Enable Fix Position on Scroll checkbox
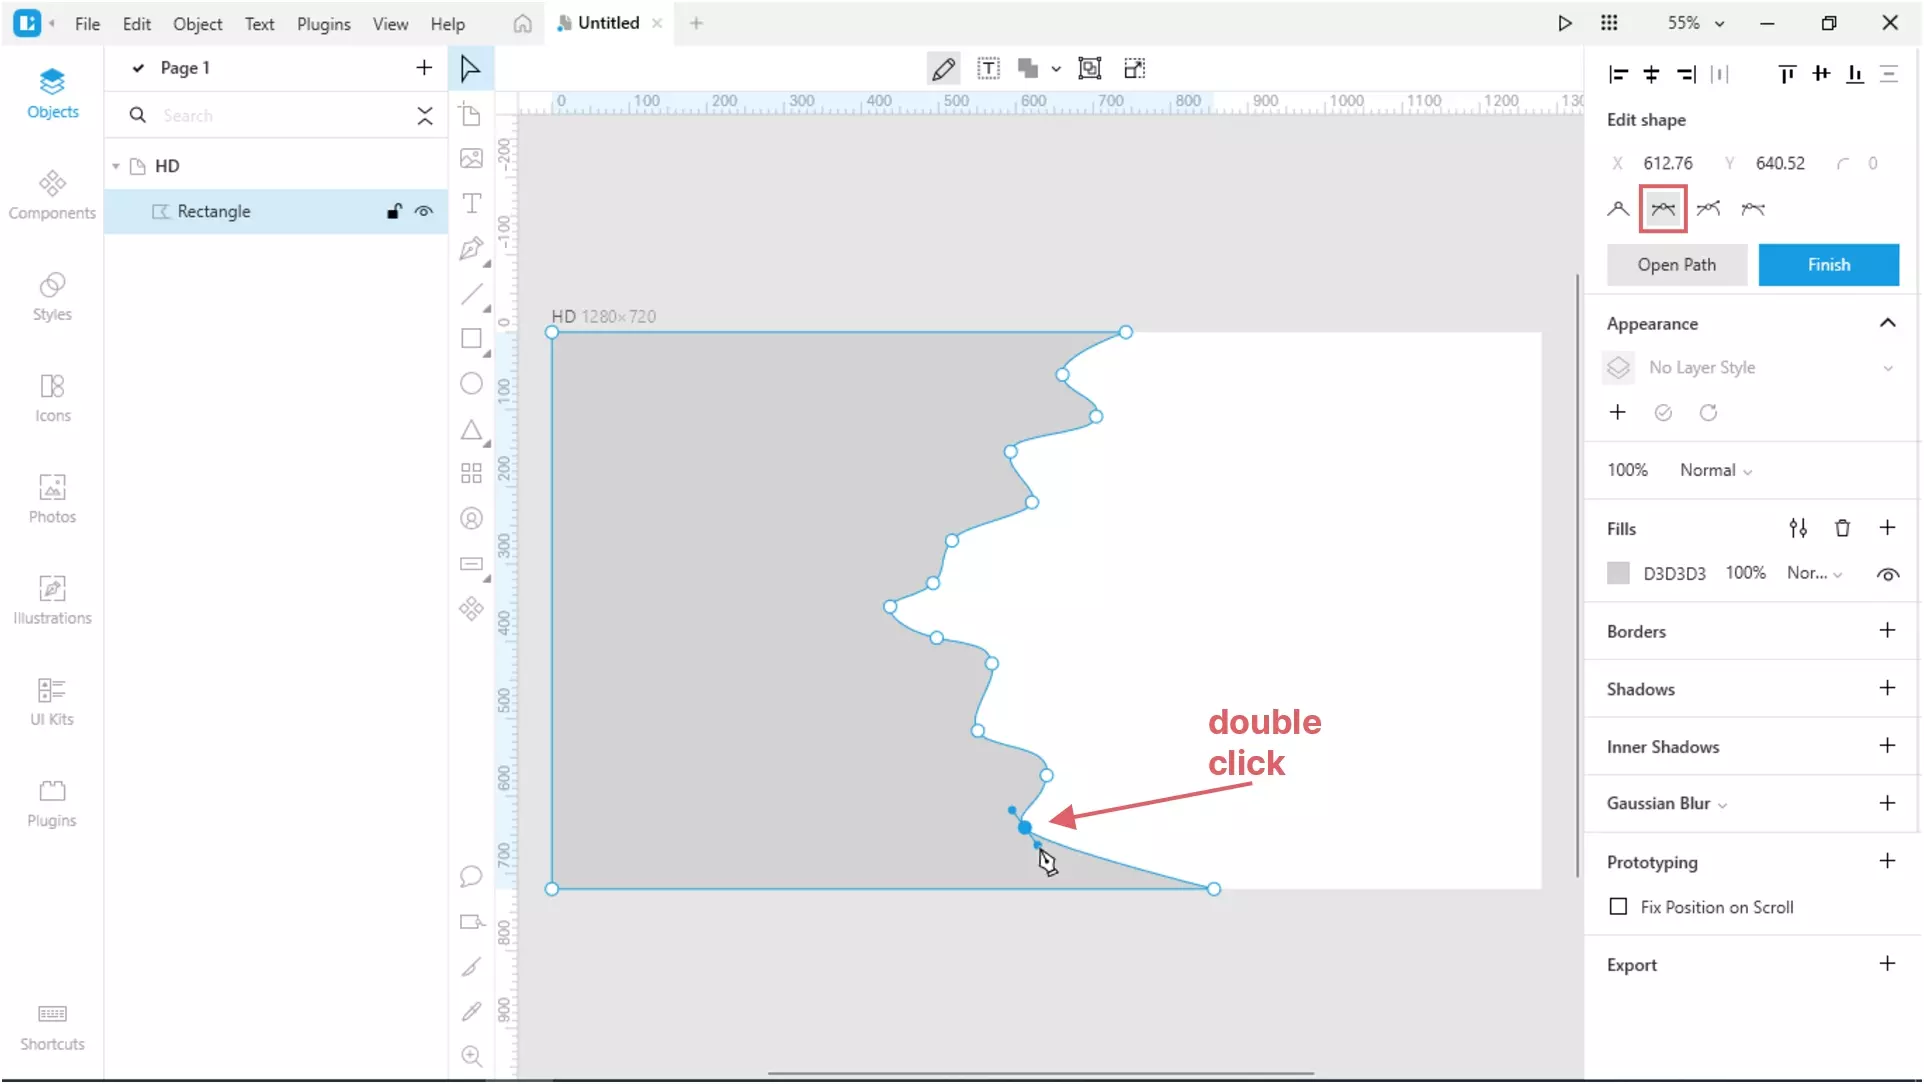1924x1084 pixels. [1617, 907]
